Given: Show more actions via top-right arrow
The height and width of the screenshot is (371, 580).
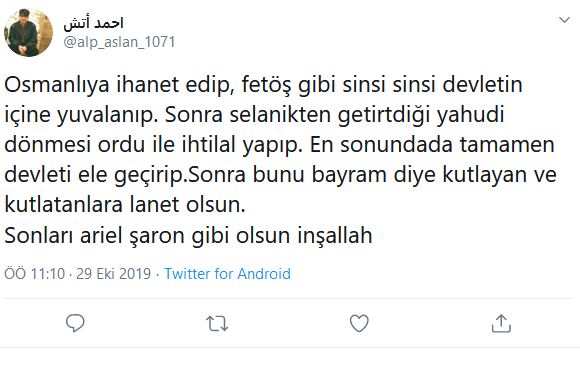Looking at the screenshot, I should click(x=564, y=20).
